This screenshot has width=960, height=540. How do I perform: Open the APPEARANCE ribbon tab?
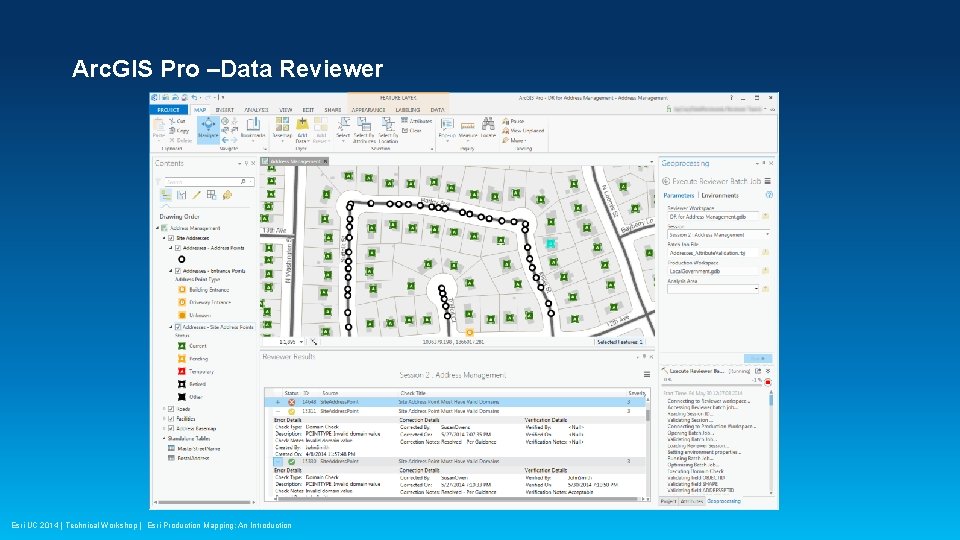[x=369, y=110]
